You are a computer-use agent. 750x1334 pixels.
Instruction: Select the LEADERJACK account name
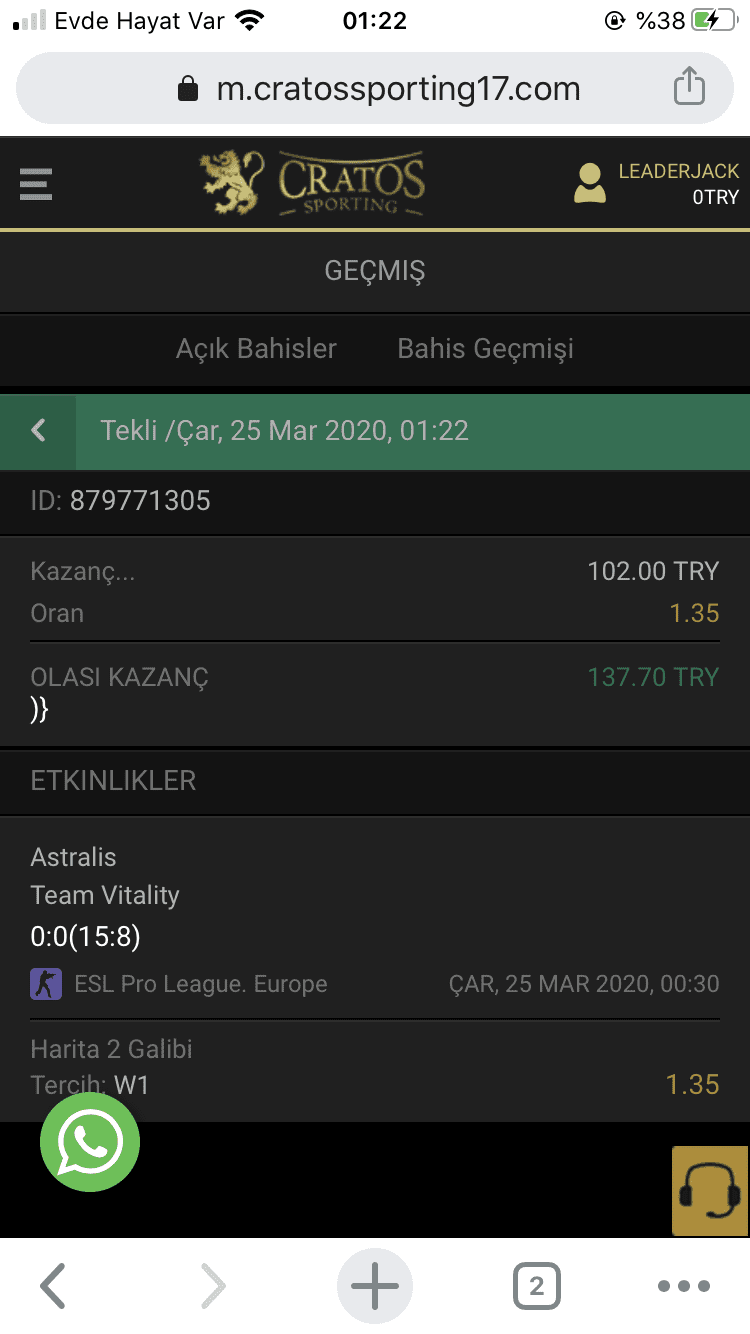coord(679,171)
